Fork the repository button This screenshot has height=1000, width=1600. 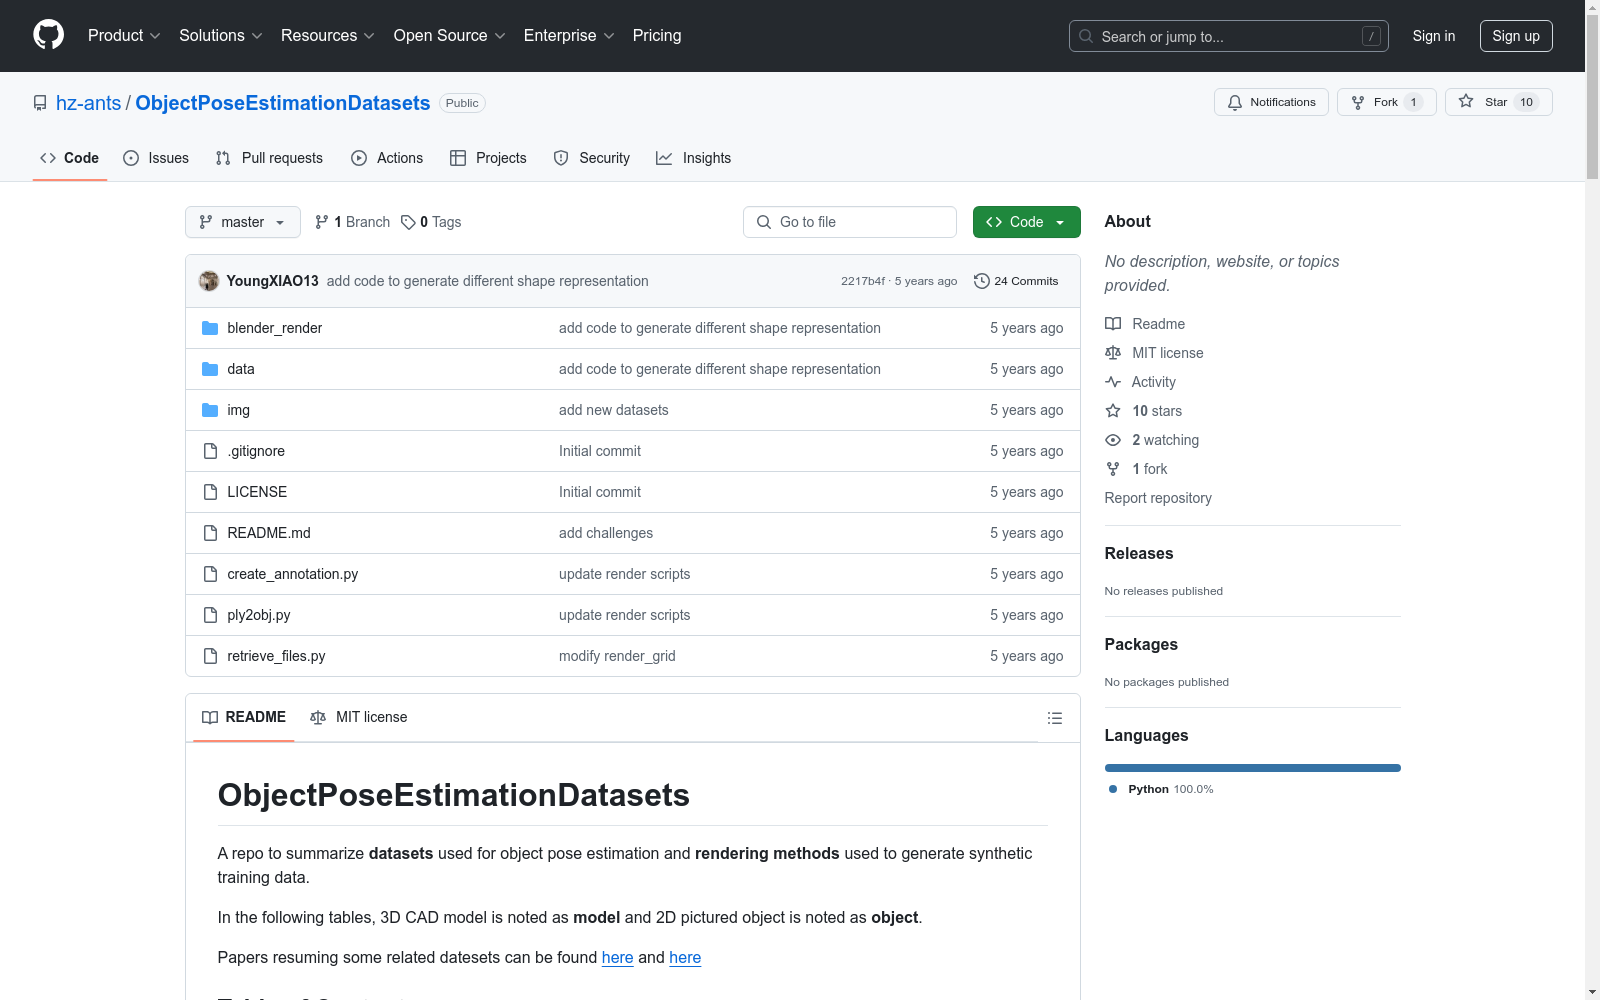[1386, 102]
